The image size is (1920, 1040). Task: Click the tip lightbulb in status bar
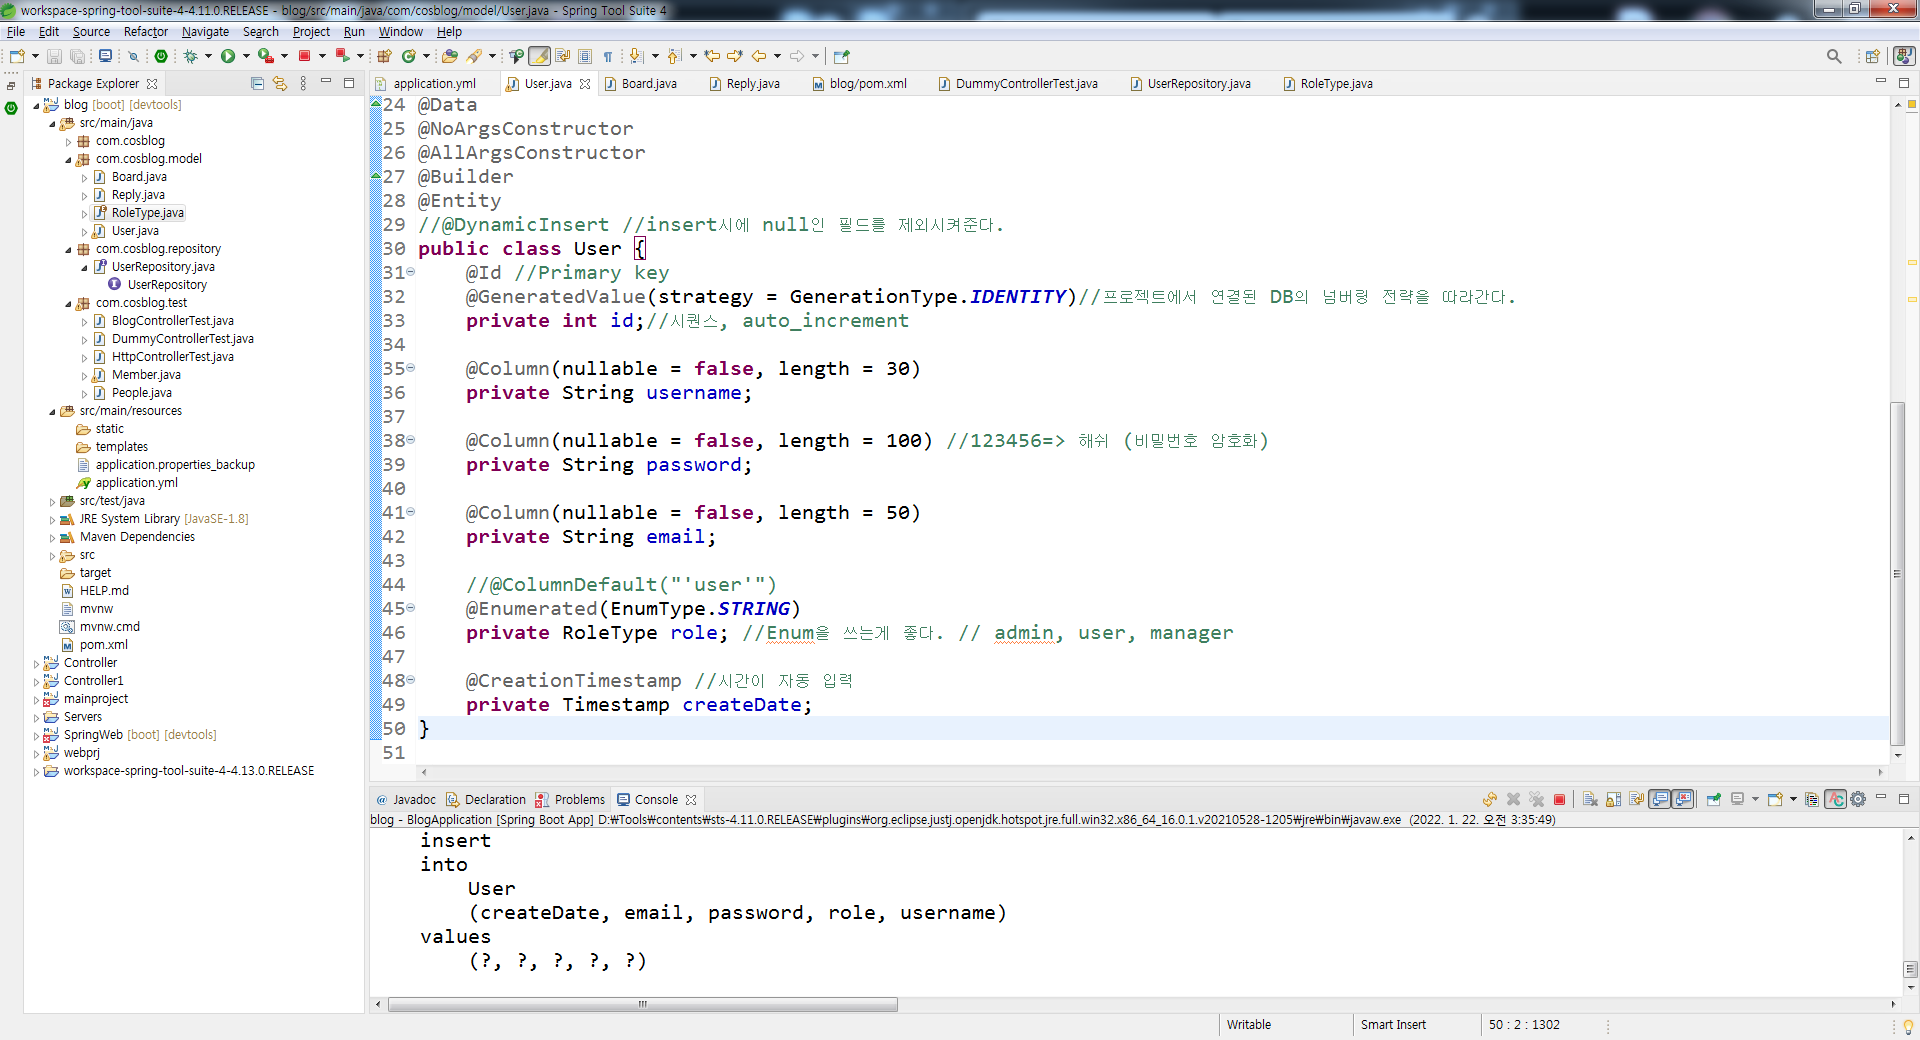point(1908,1026)
